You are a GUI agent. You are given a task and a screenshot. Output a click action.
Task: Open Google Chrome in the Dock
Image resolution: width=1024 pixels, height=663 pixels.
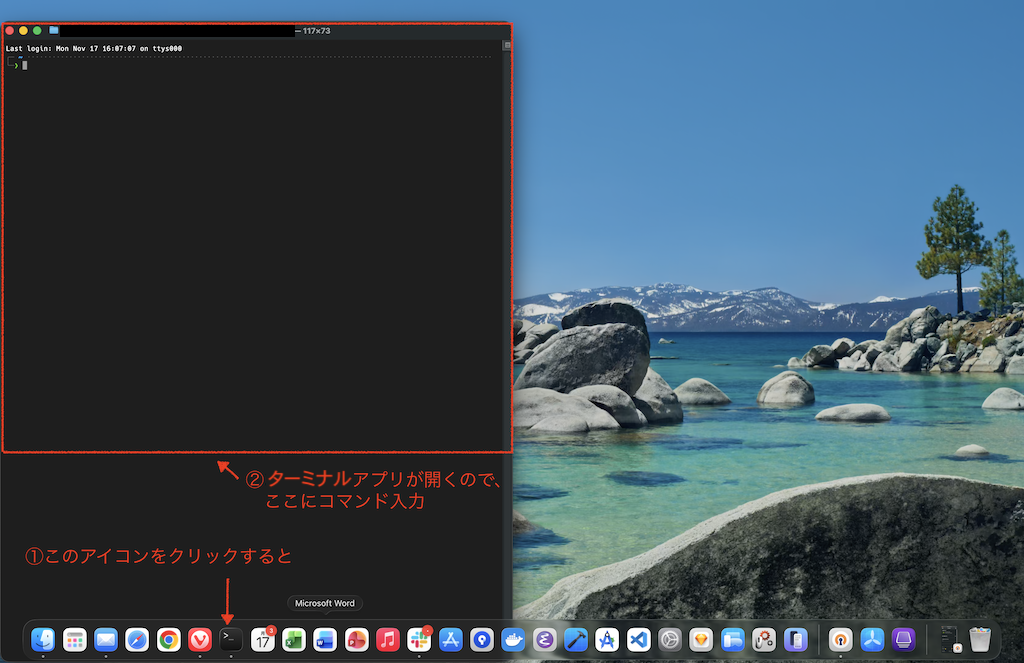[x=169, y=639]
